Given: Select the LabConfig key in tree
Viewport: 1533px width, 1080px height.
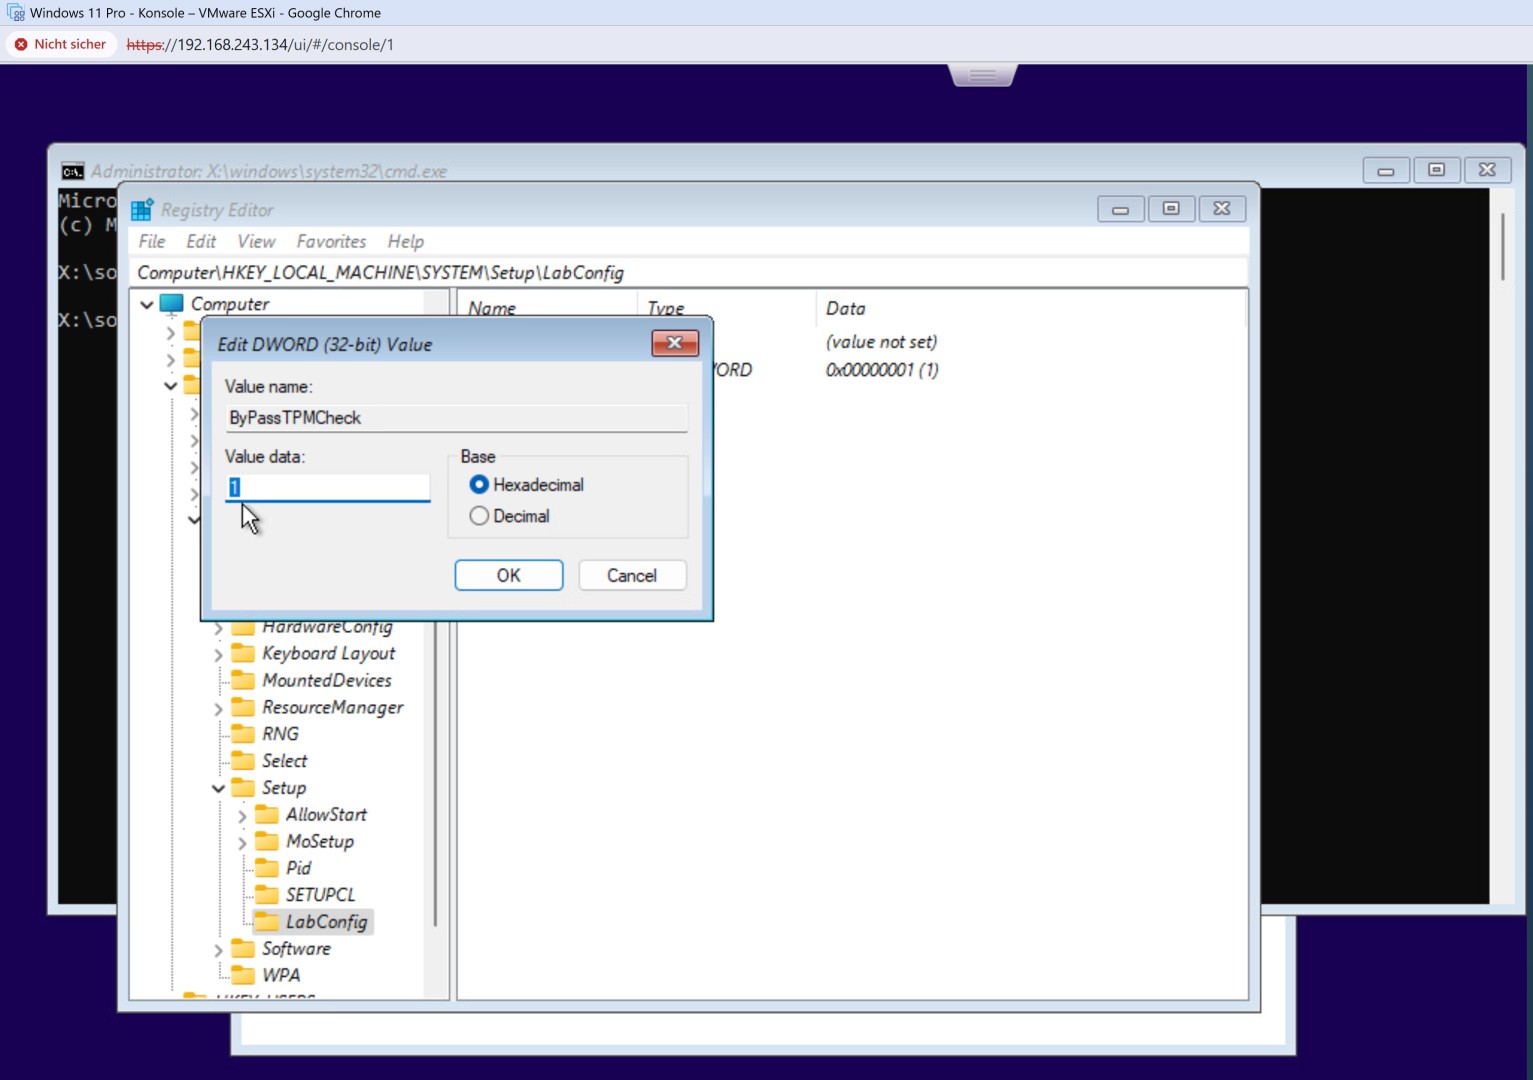Looking at the screenshot, I should 326,922.
